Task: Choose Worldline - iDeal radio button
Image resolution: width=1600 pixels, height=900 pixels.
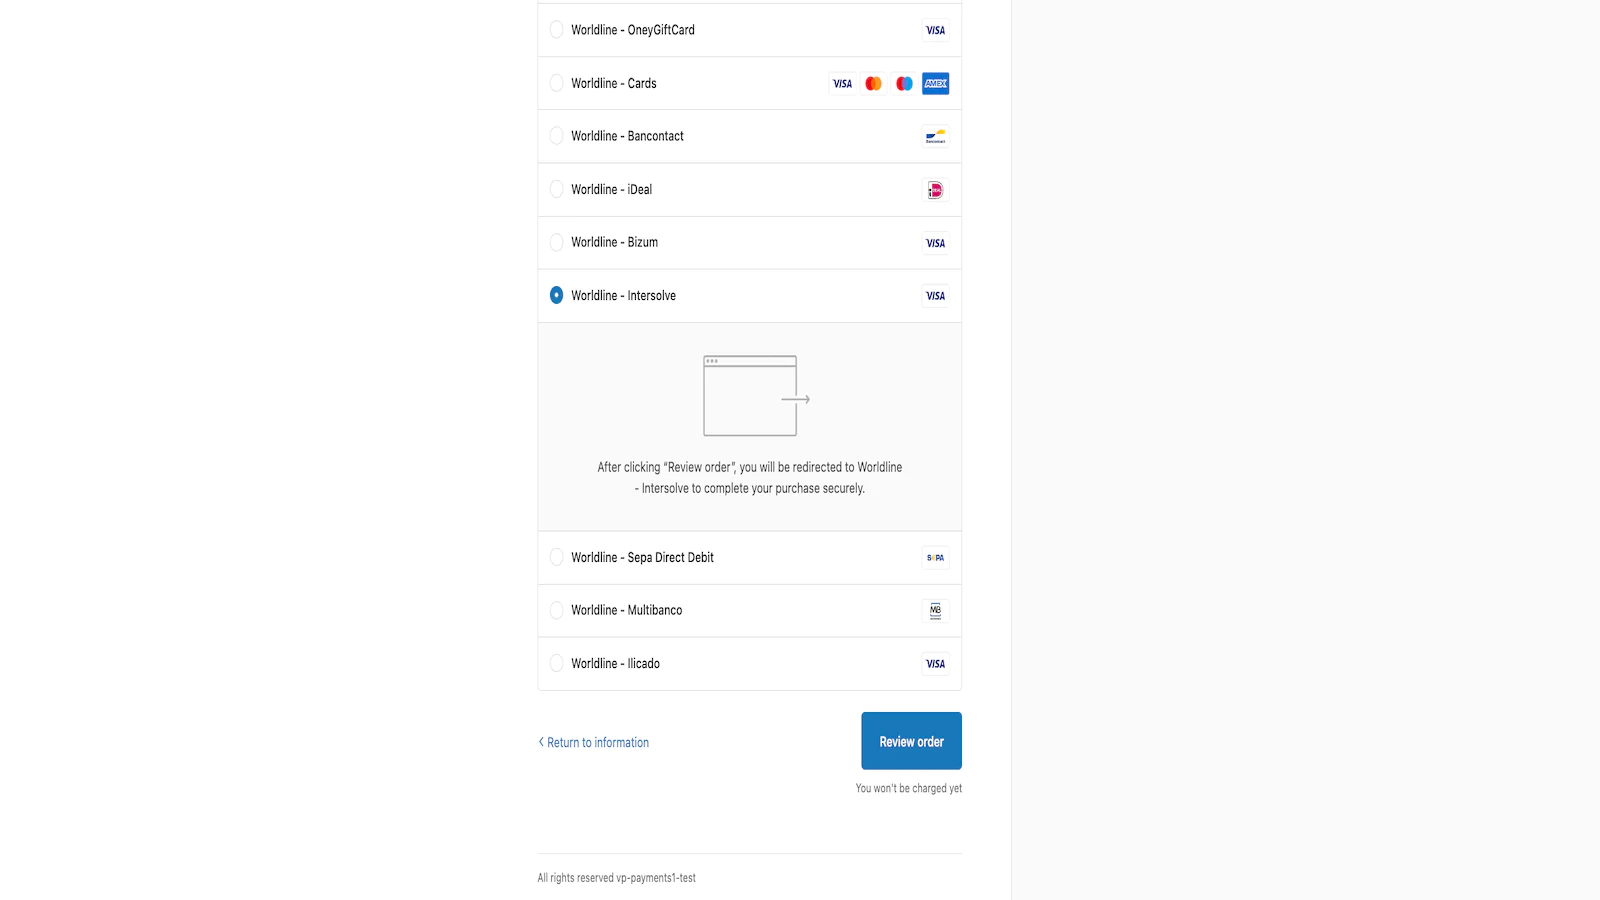Action: [556, 189]
